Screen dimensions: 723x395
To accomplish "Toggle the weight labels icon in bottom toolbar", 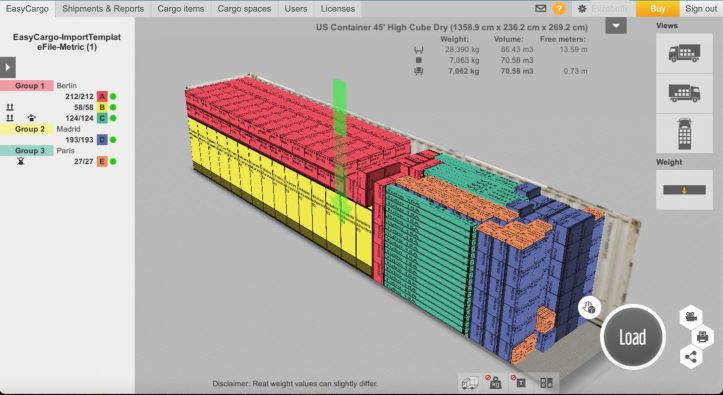I will [494, 382].
